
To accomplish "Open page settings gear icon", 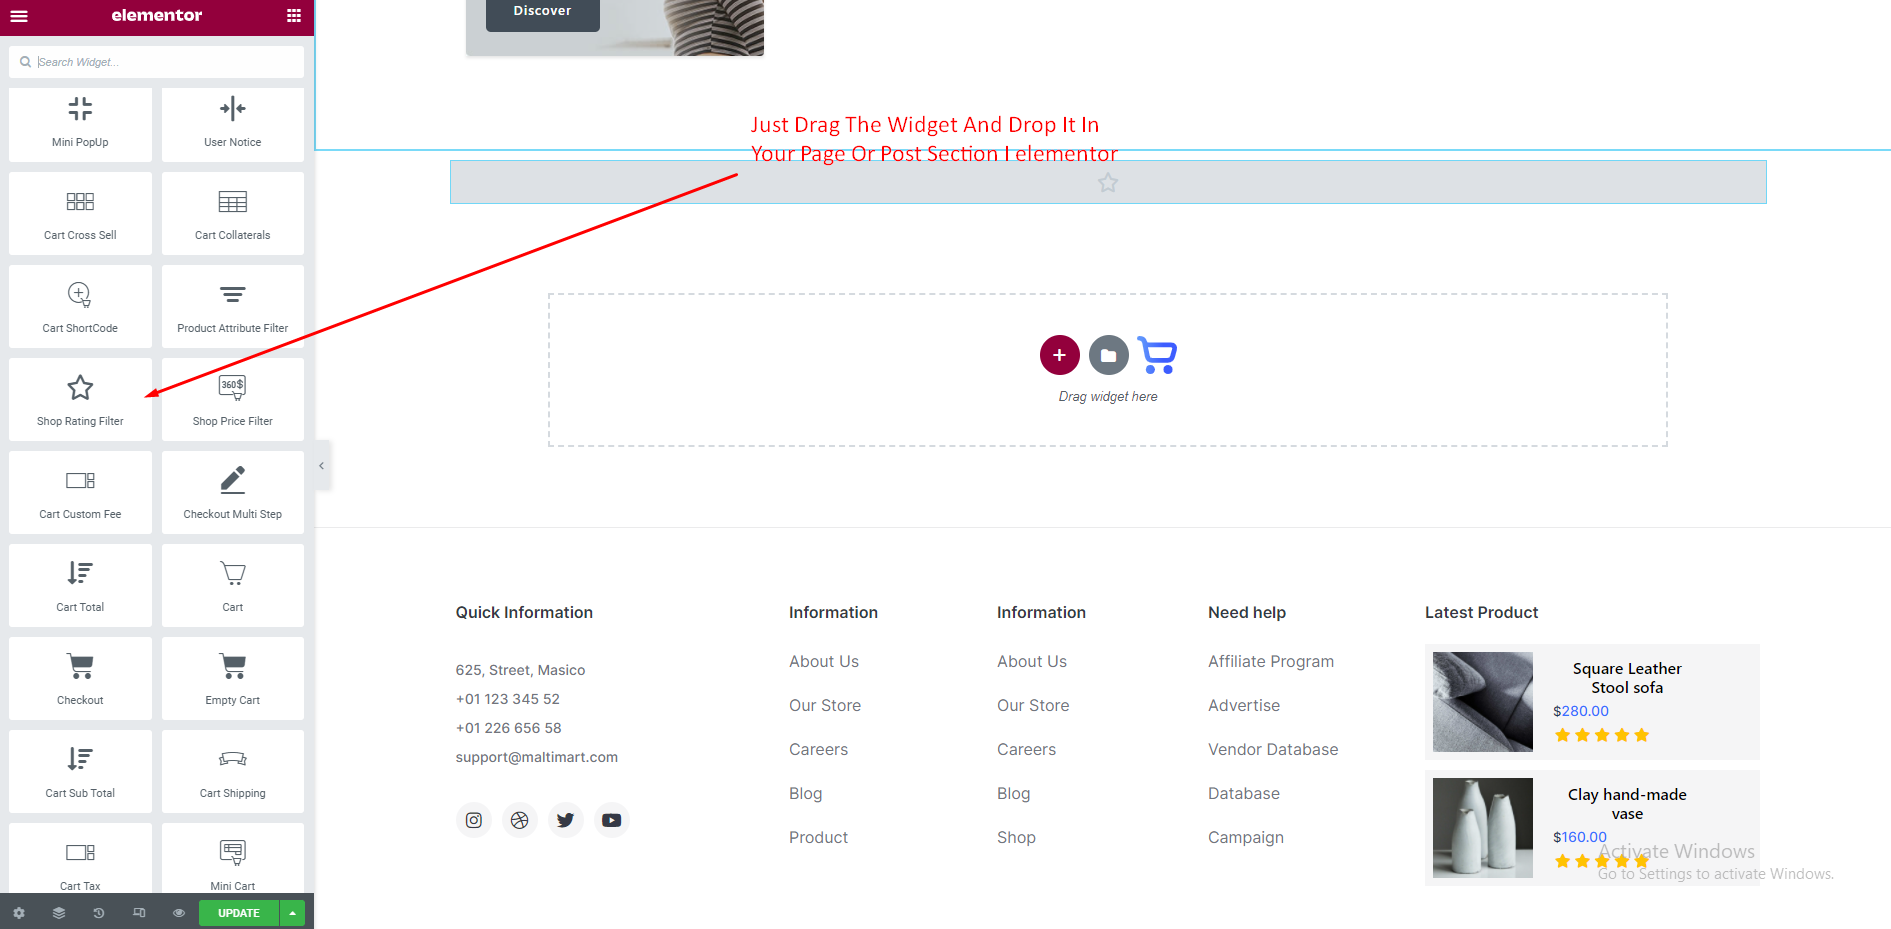I will coord(19,913).
